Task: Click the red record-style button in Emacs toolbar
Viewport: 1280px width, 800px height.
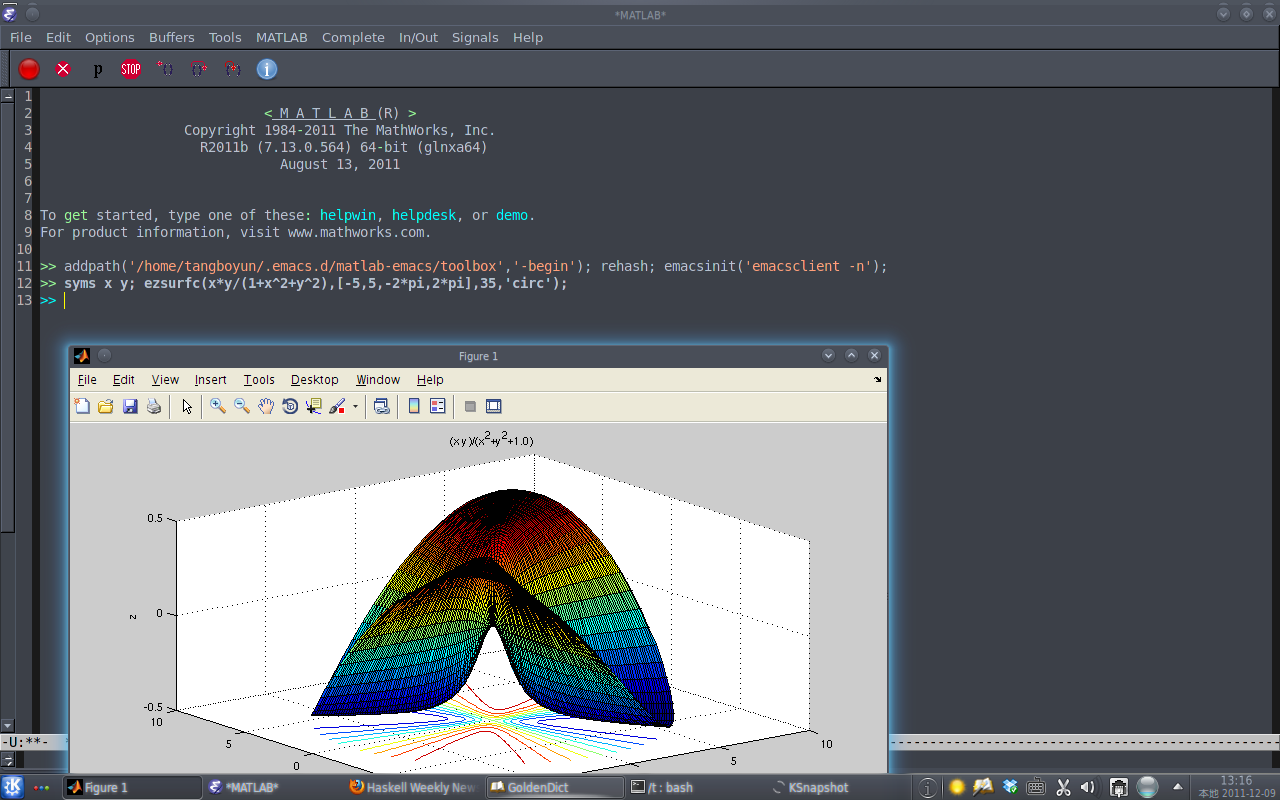Action: (29, 69)
